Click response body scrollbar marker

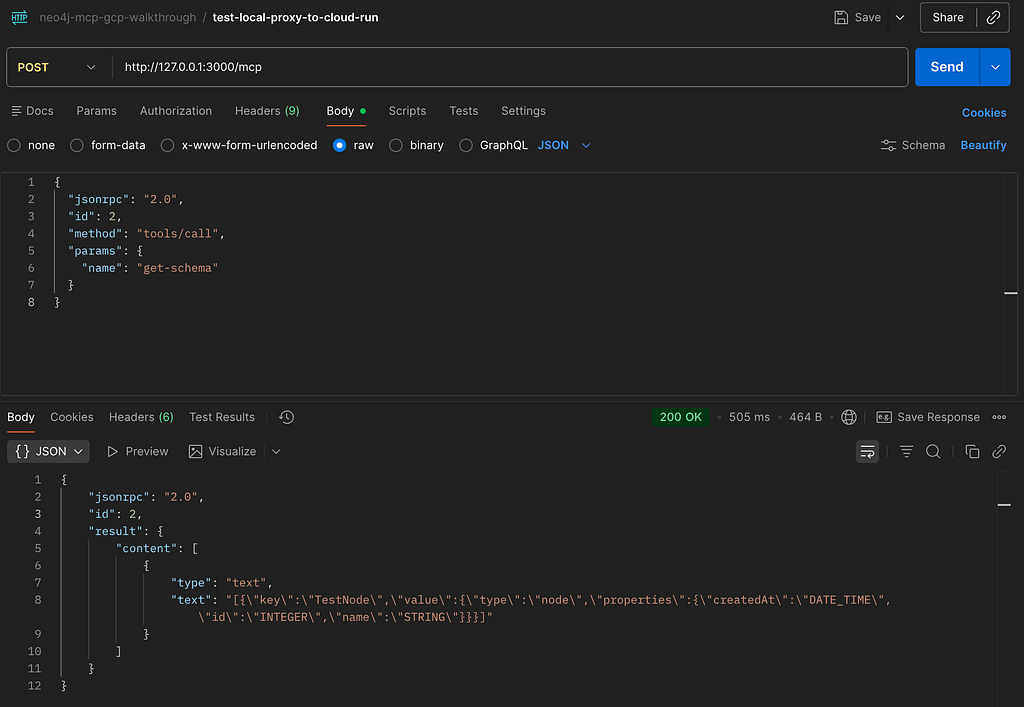[x=1004, y=505]
